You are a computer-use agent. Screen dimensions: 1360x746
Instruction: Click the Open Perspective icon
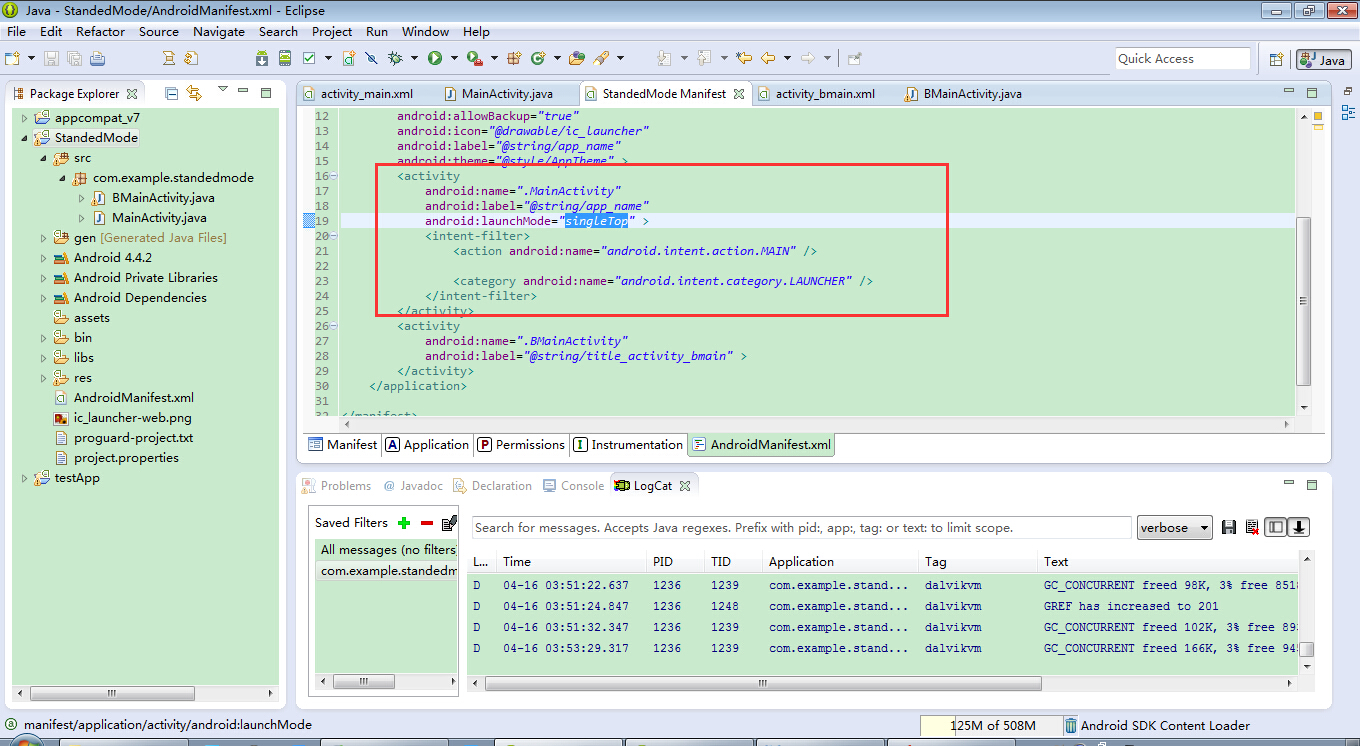point(1276,59)
